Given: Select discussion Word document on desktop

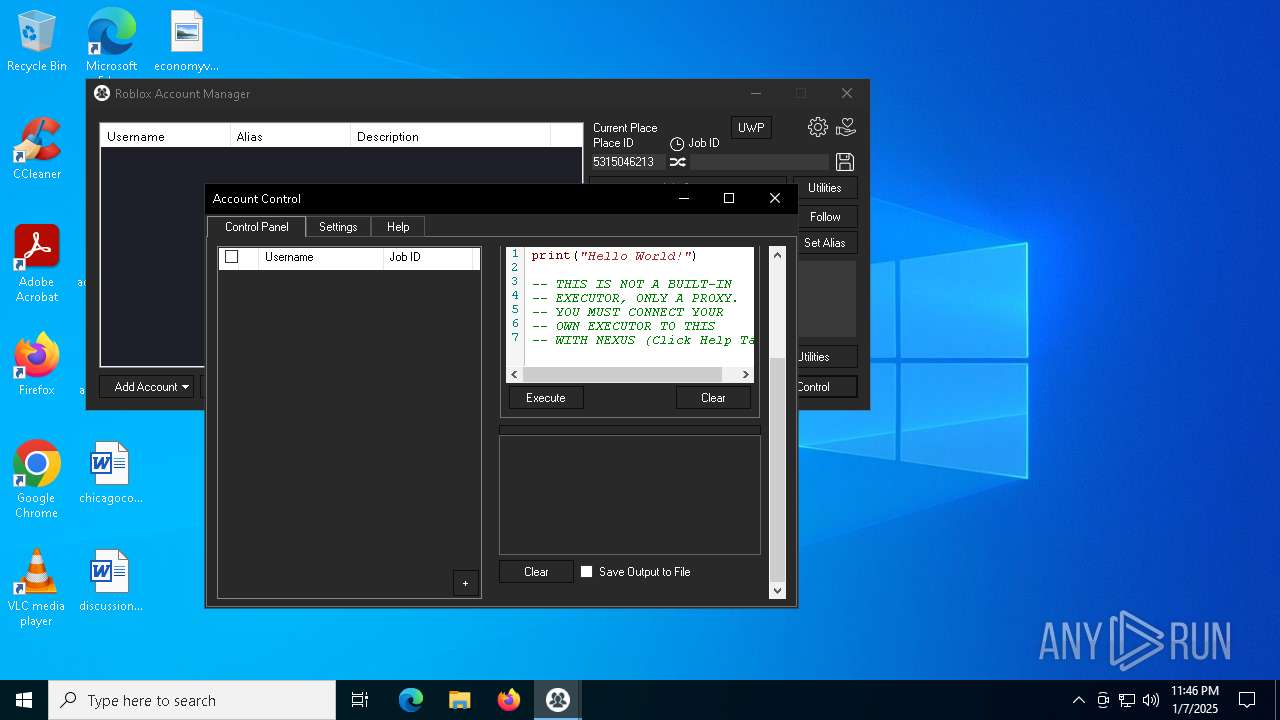Looking at the screenshot, I should pos(110,581).
